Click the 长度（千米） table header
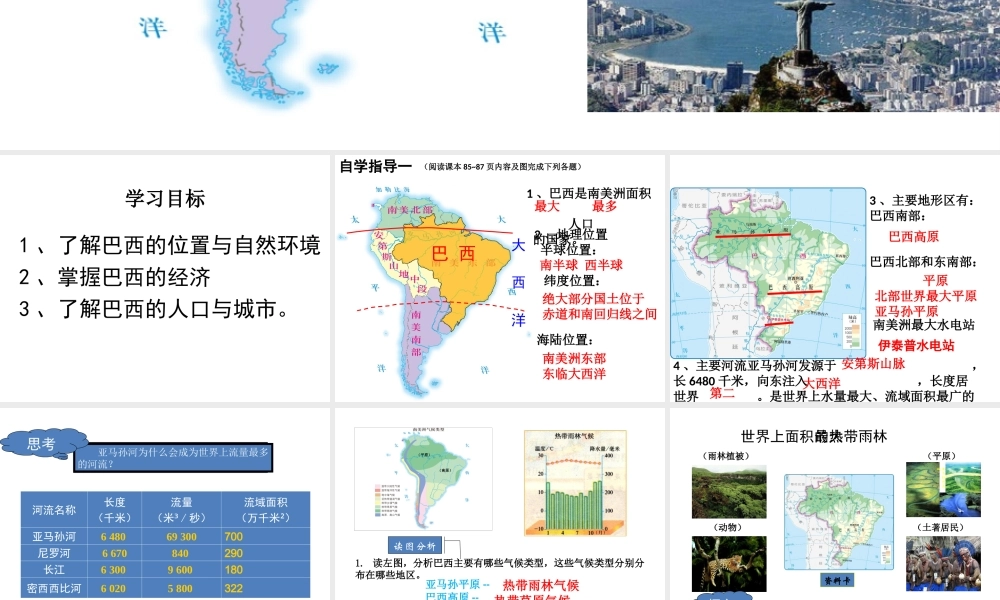The width and height of the screenshot is (1000, 600). click(x=114, y=510)
